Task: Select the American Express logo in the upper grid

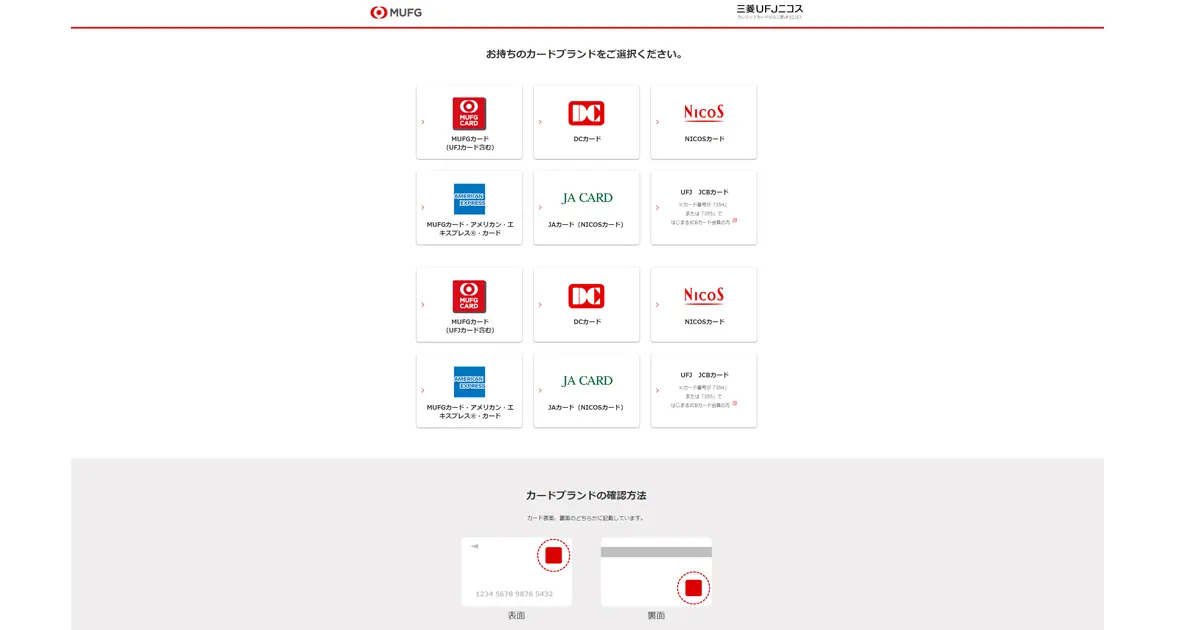Action: pos(469,199)
